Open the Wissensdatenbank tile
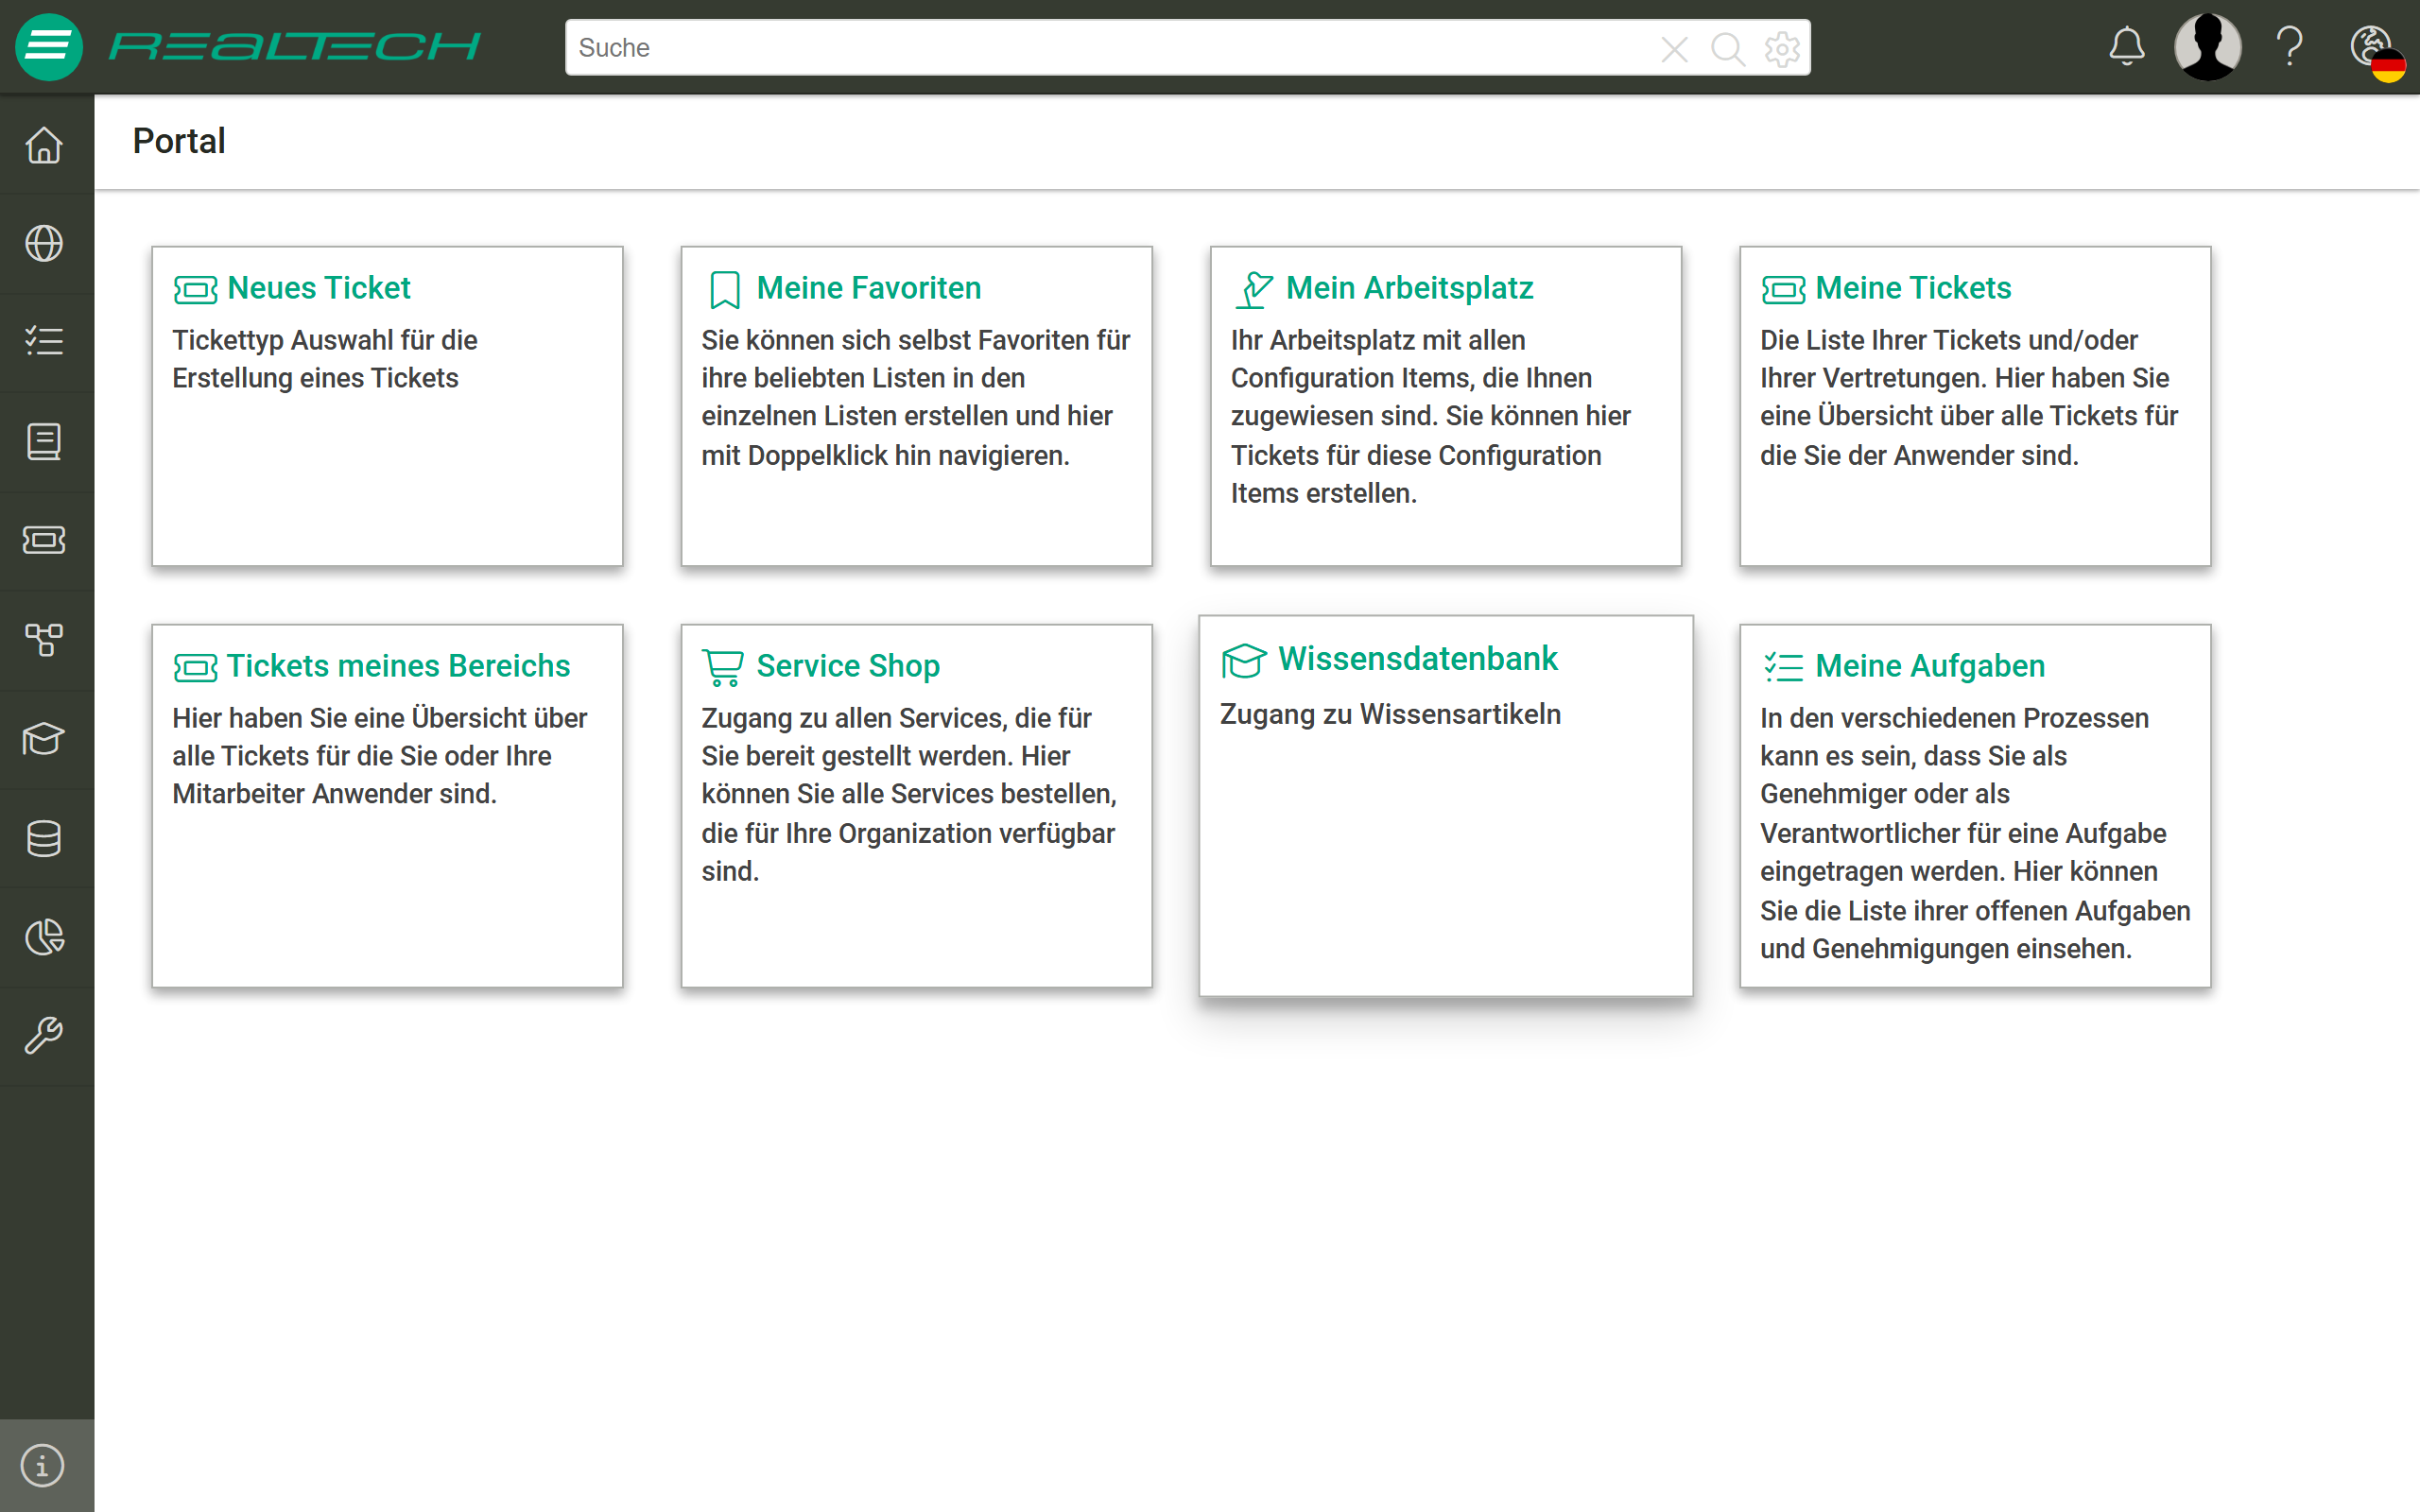This screenshot has width=2420, height=1512. [x=1446, y=806]
